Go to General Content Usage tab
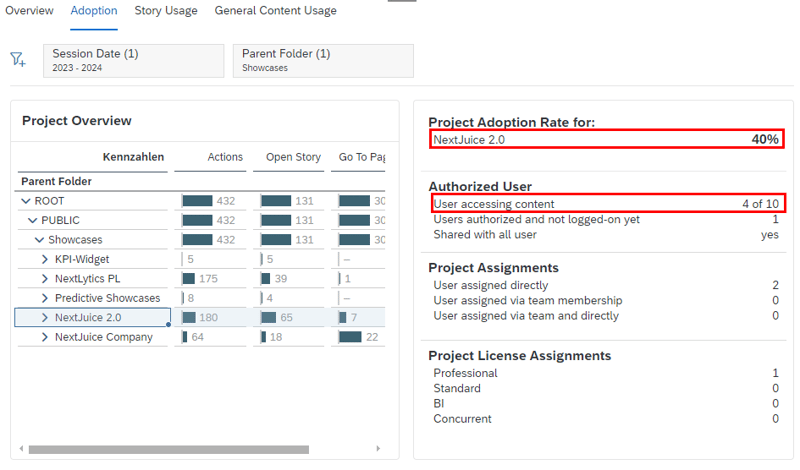 coord(276,11)
